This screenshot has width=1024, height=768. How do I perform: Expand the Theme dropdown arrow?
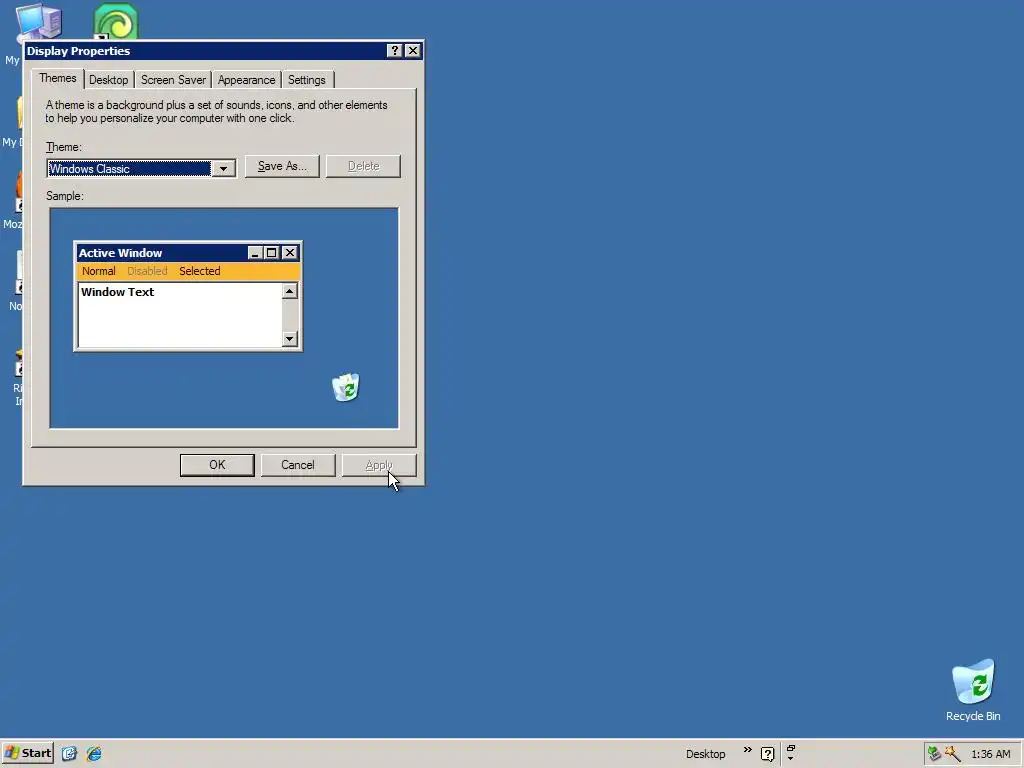click(223, 168)
